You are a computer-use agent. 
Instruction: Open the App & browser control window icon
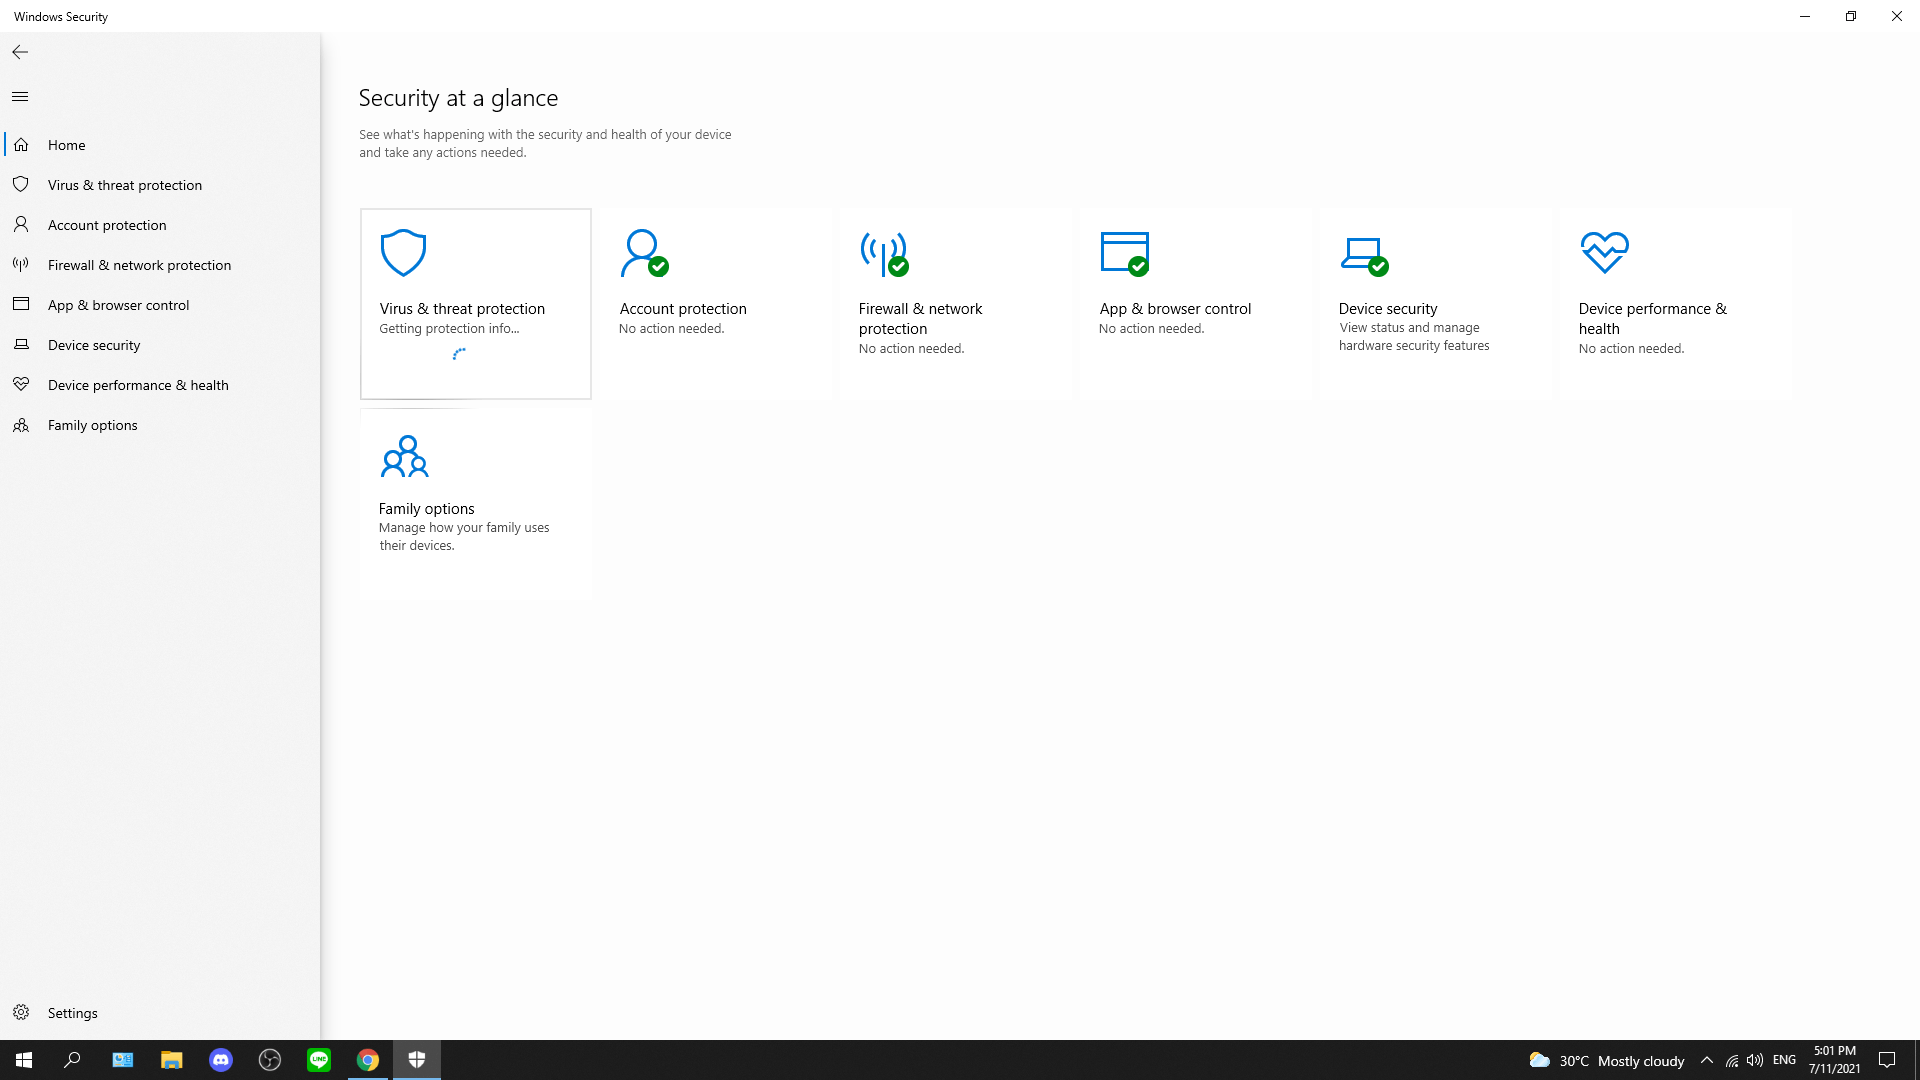[x=1124, y=253]
